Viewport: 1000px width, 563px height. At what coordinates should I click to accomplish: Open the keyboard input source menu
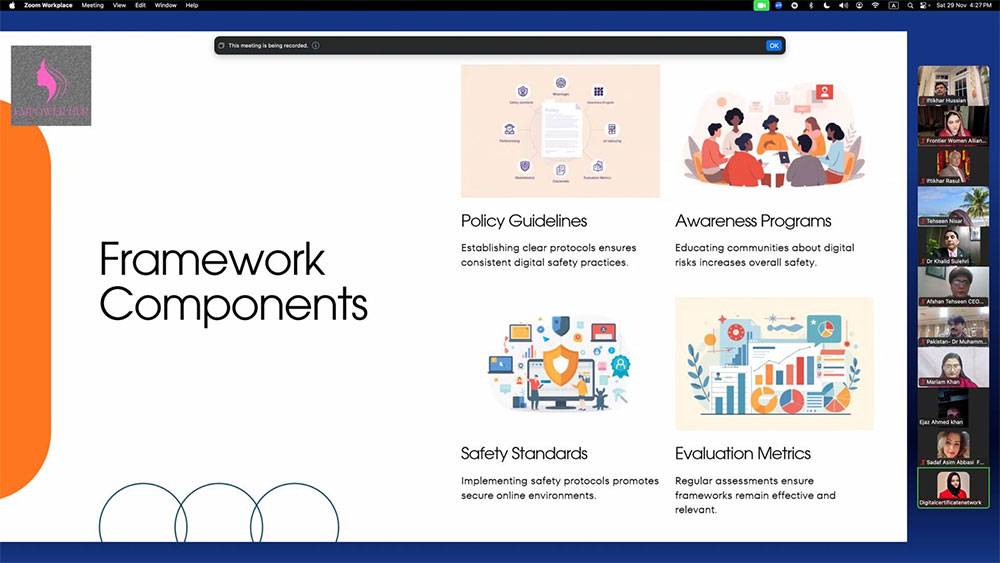[x=893, y=5]
